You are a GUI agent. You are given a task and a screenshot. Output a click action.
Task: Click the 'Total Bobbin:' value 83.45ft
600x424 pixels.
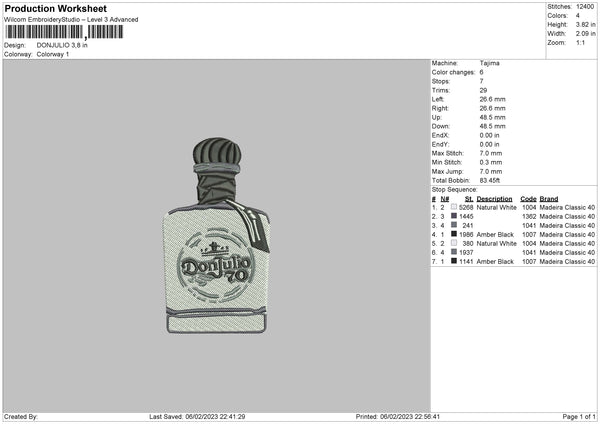click(x=490, y=181)
